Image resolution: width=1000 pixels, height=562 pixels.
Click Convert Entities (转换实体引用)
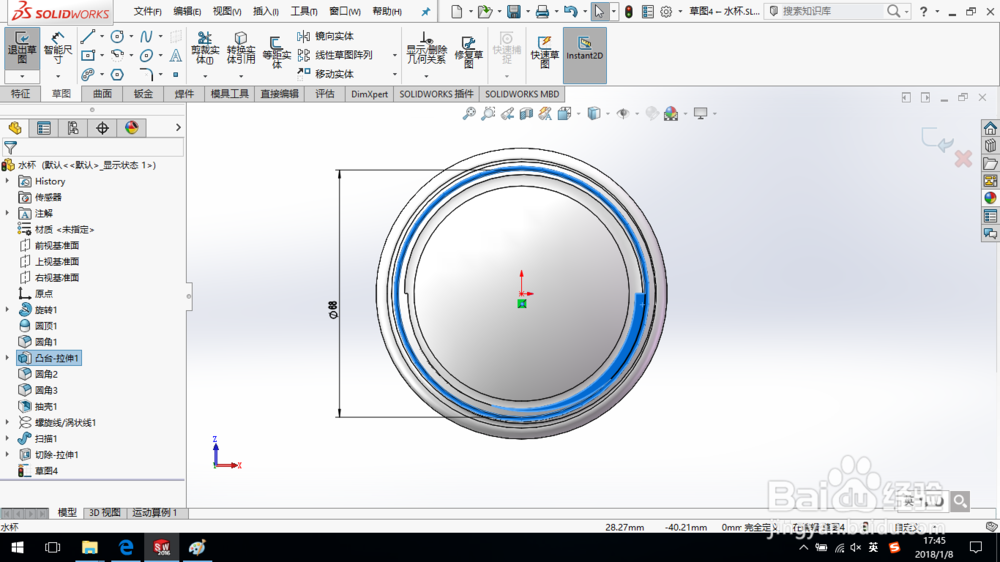tap(240, 48)
